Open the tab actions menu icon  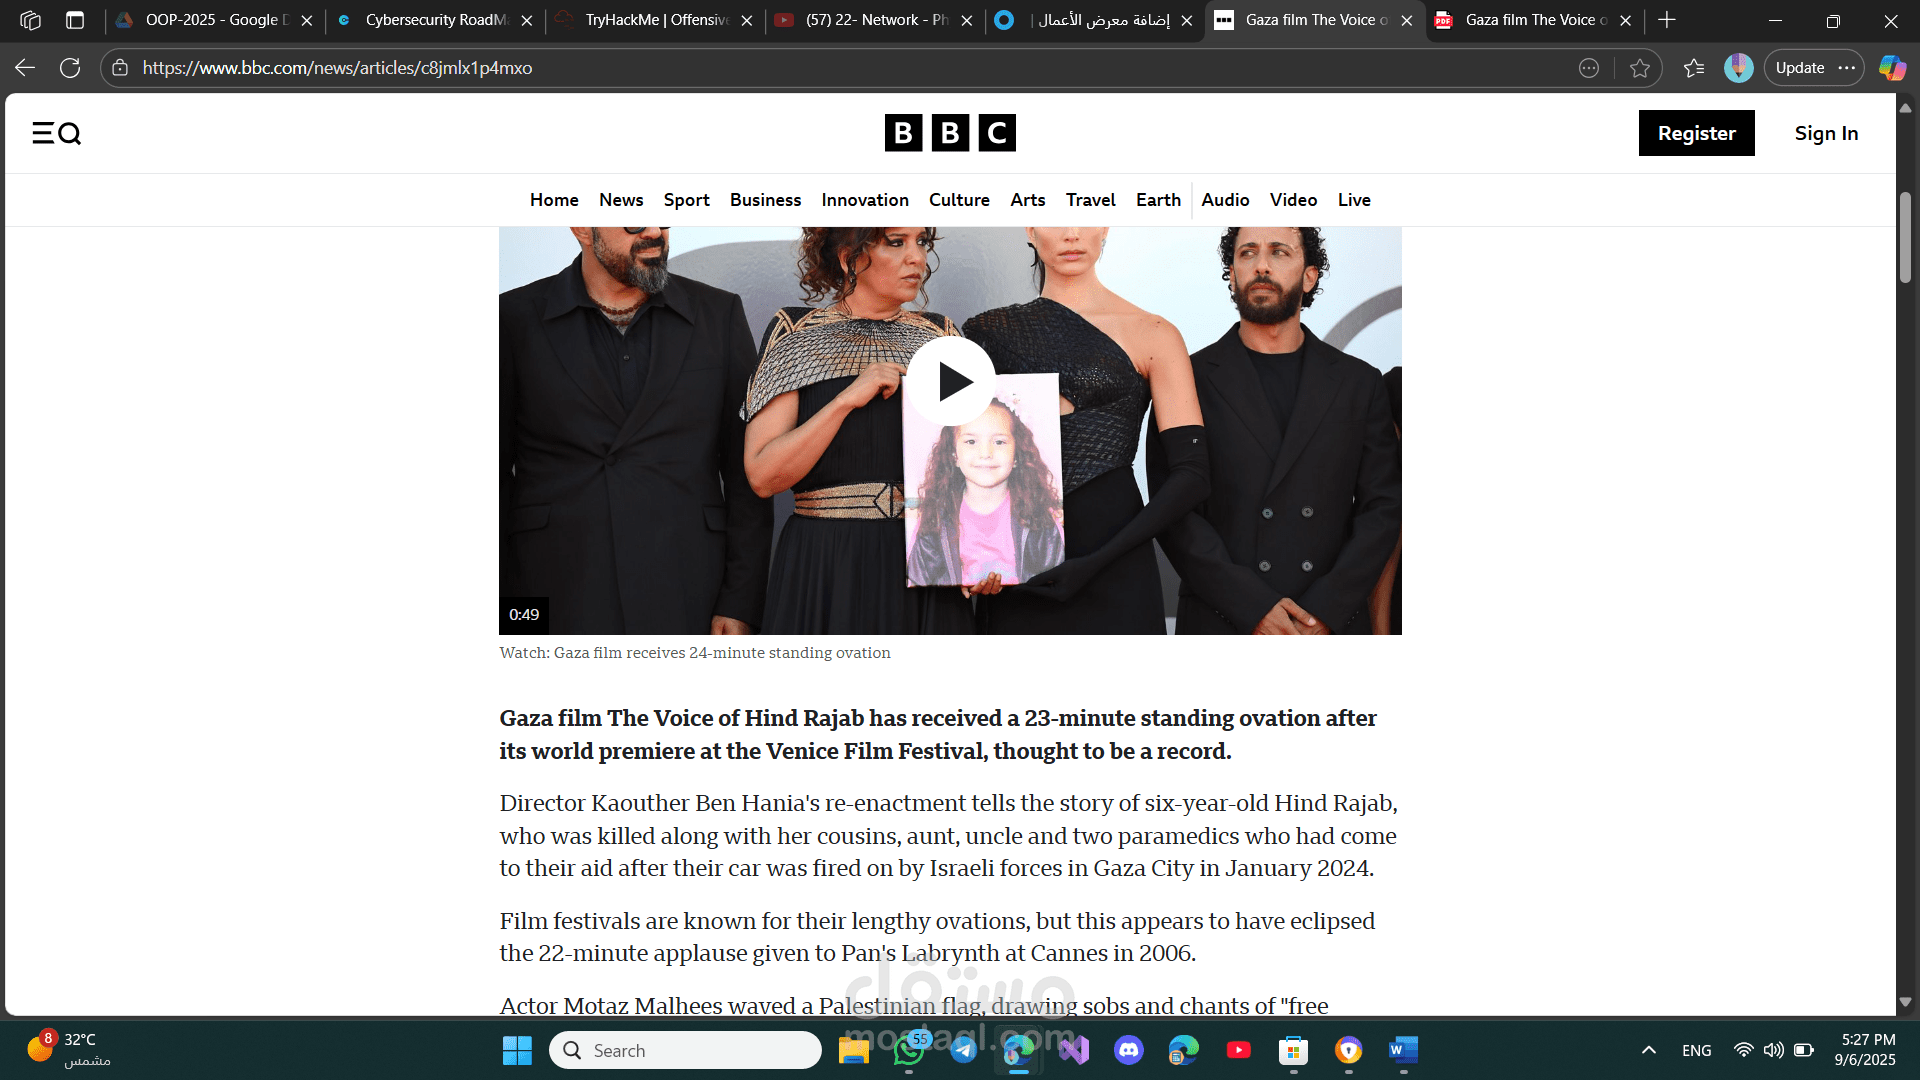75,20
